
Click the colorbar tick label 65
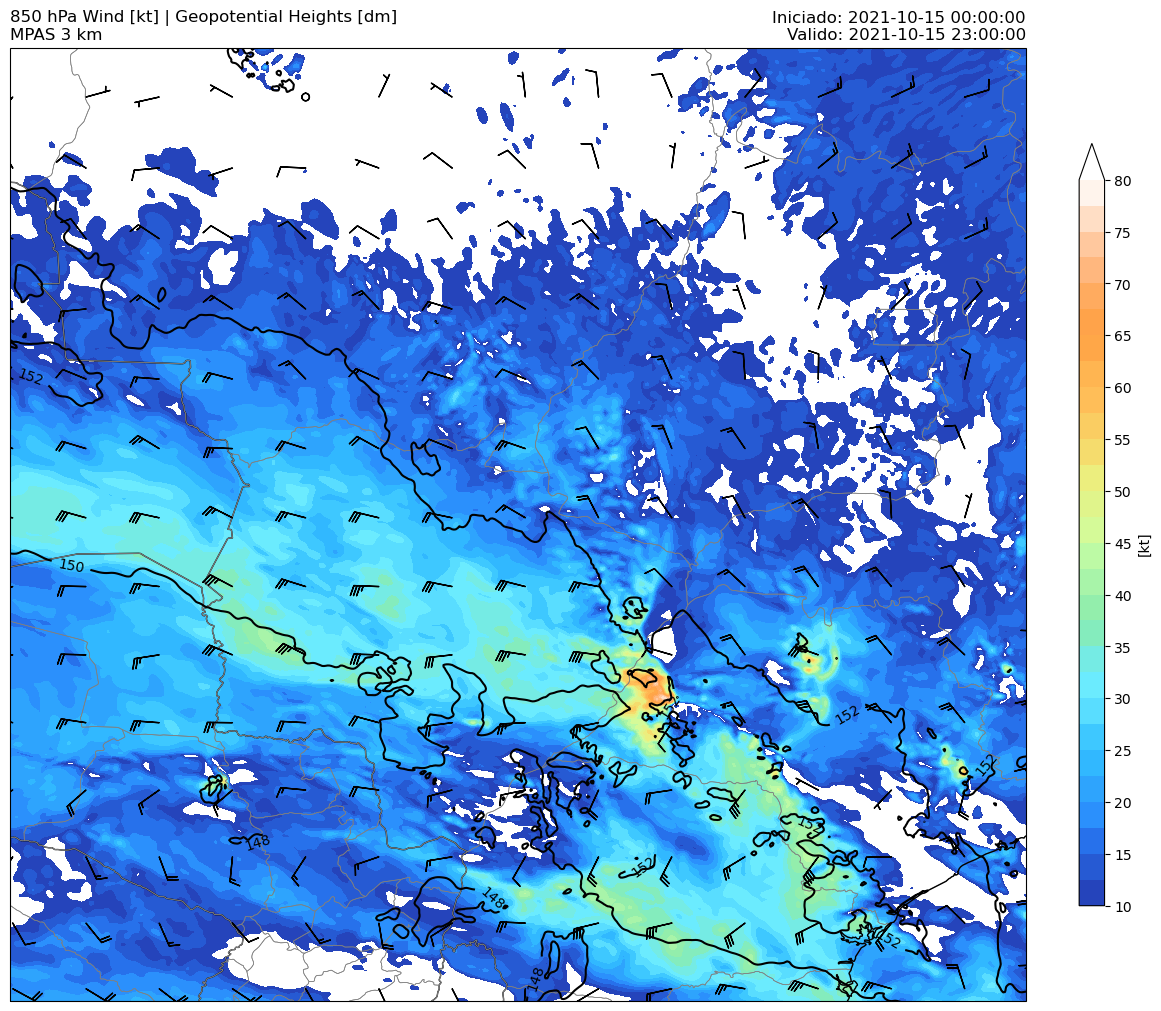click(x=1122, y=336)
